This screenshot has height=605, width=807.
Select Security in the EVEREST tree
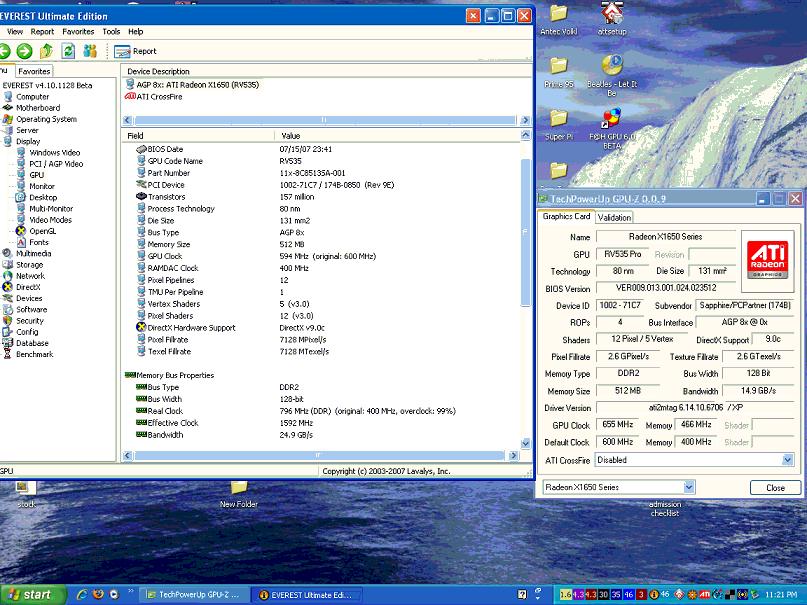(30, 321)
